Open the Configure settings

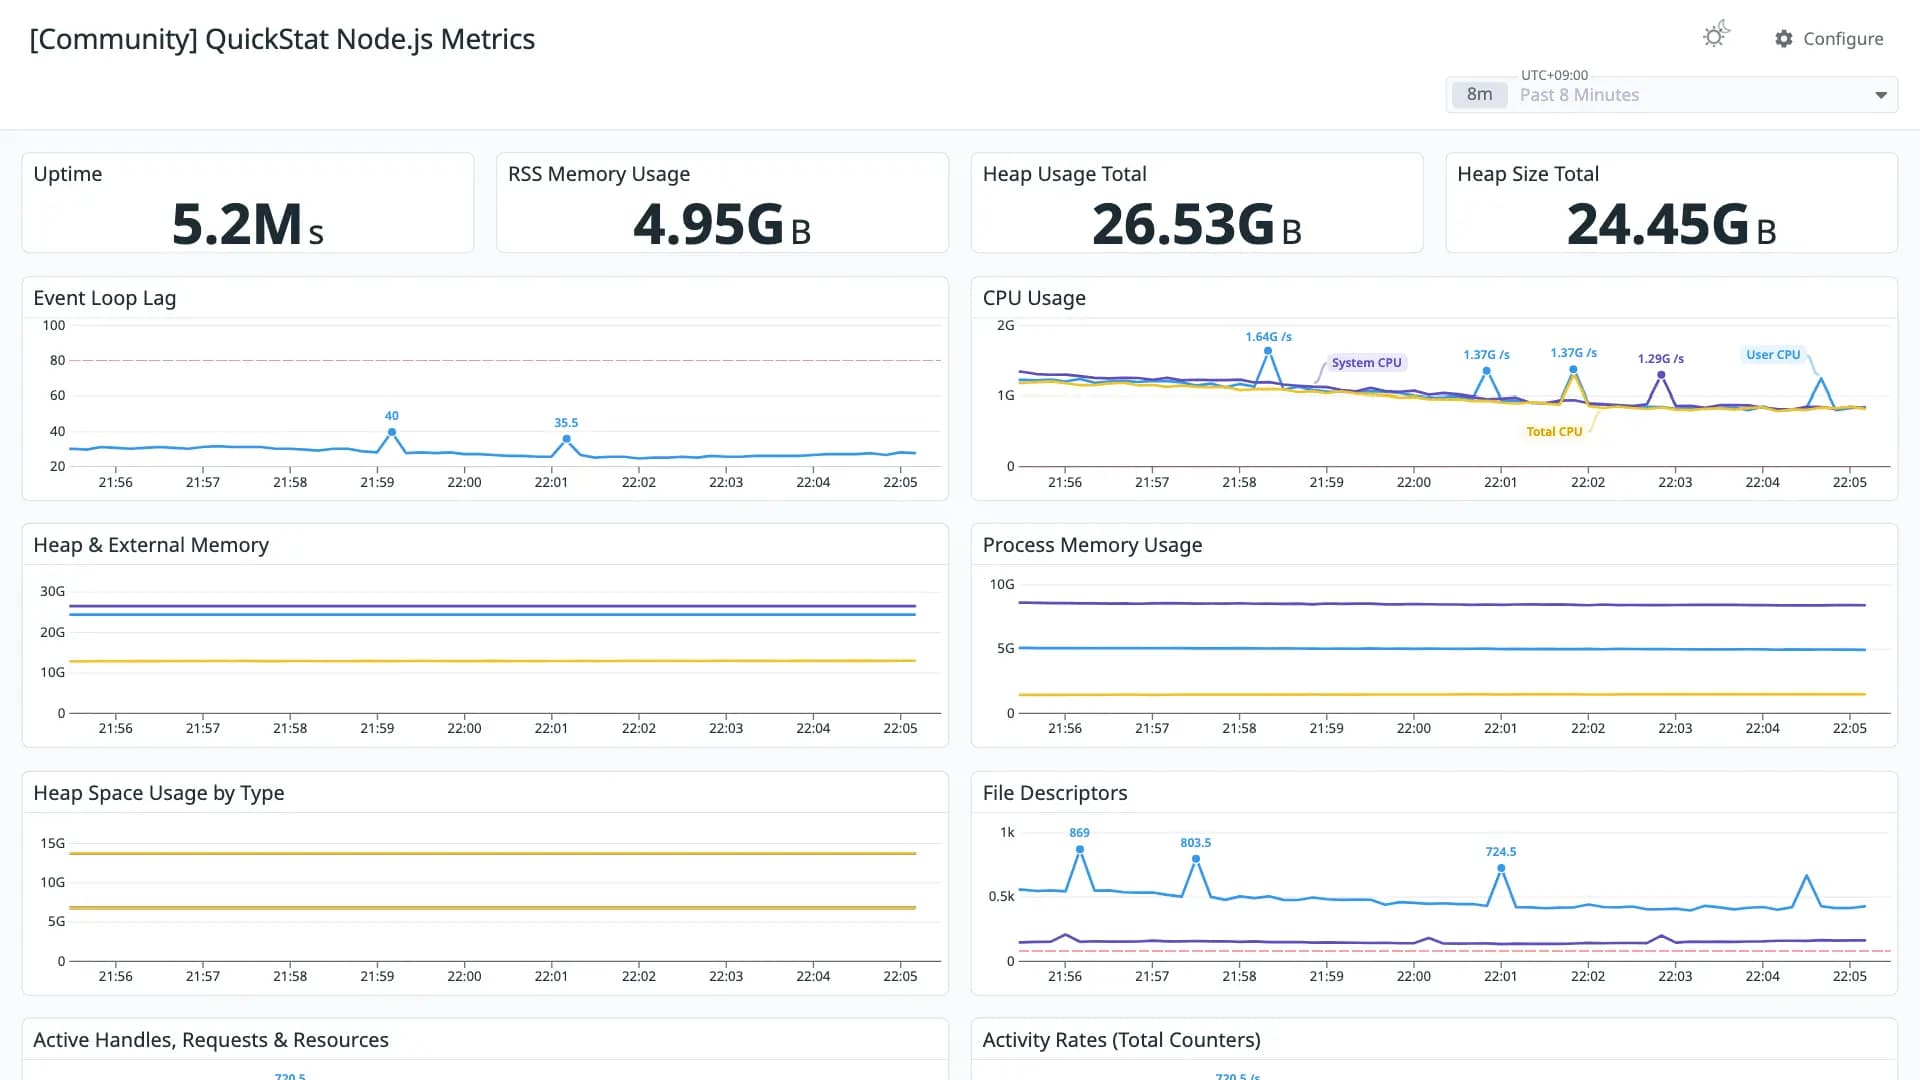tap(1829, 38)
